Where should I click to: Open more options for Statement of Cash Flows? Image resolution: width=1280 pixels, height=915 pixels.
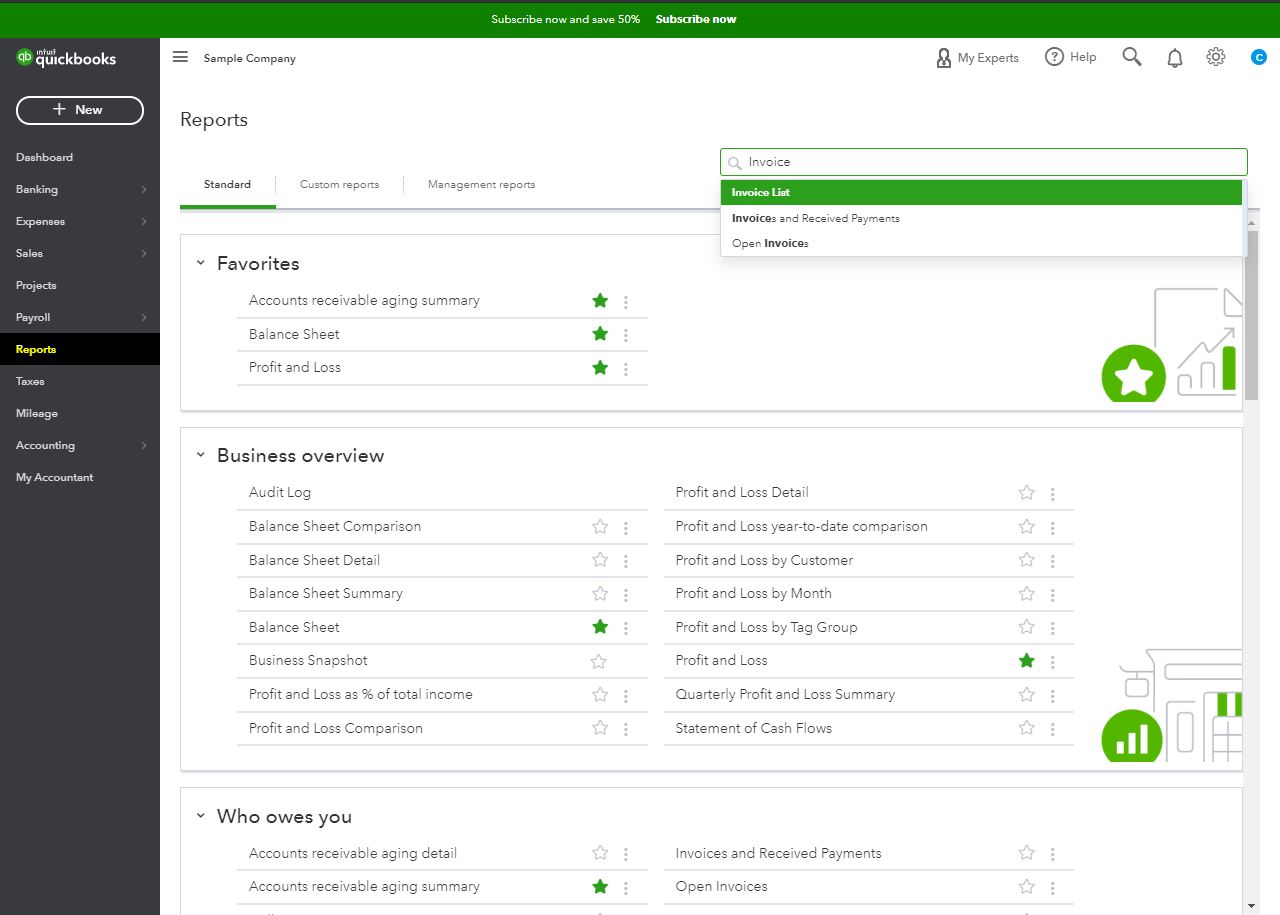click(1052, 729)
